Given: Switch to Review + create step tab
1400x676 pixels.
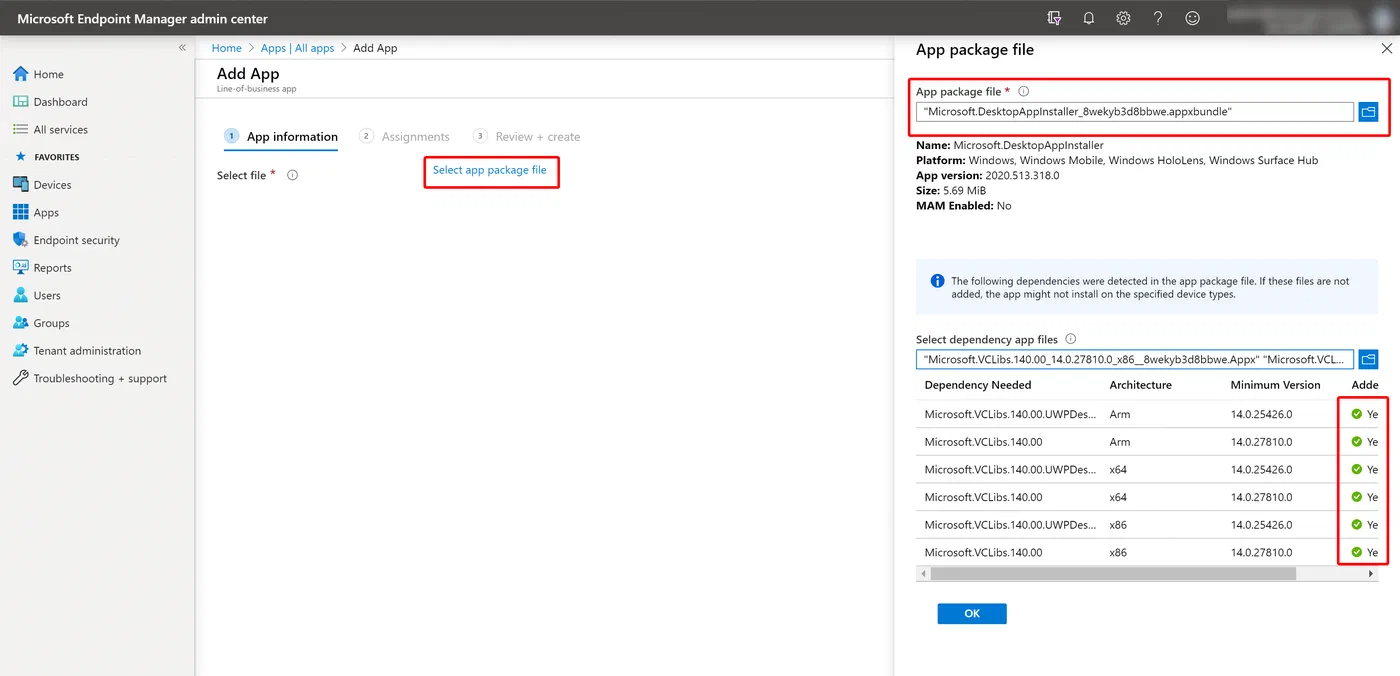Looking at the screenshot, I should 527,137.
